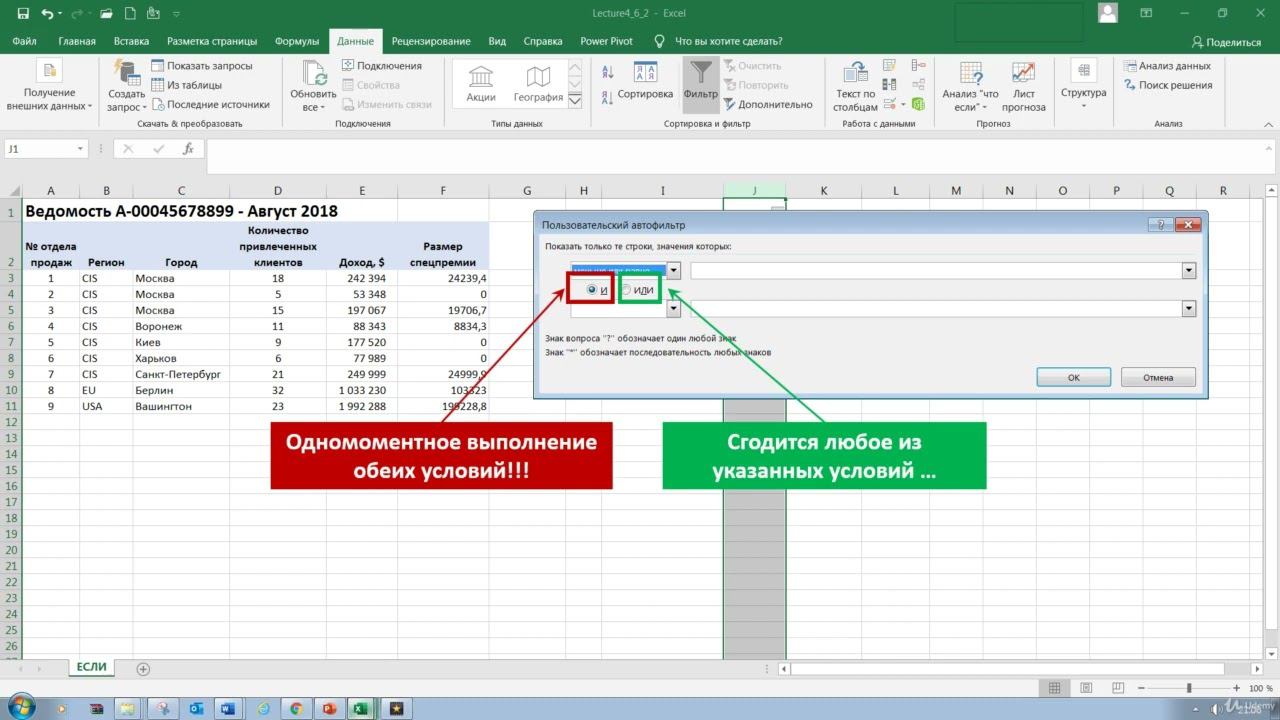Expand the first condition operator dropdown

point(674,270)
